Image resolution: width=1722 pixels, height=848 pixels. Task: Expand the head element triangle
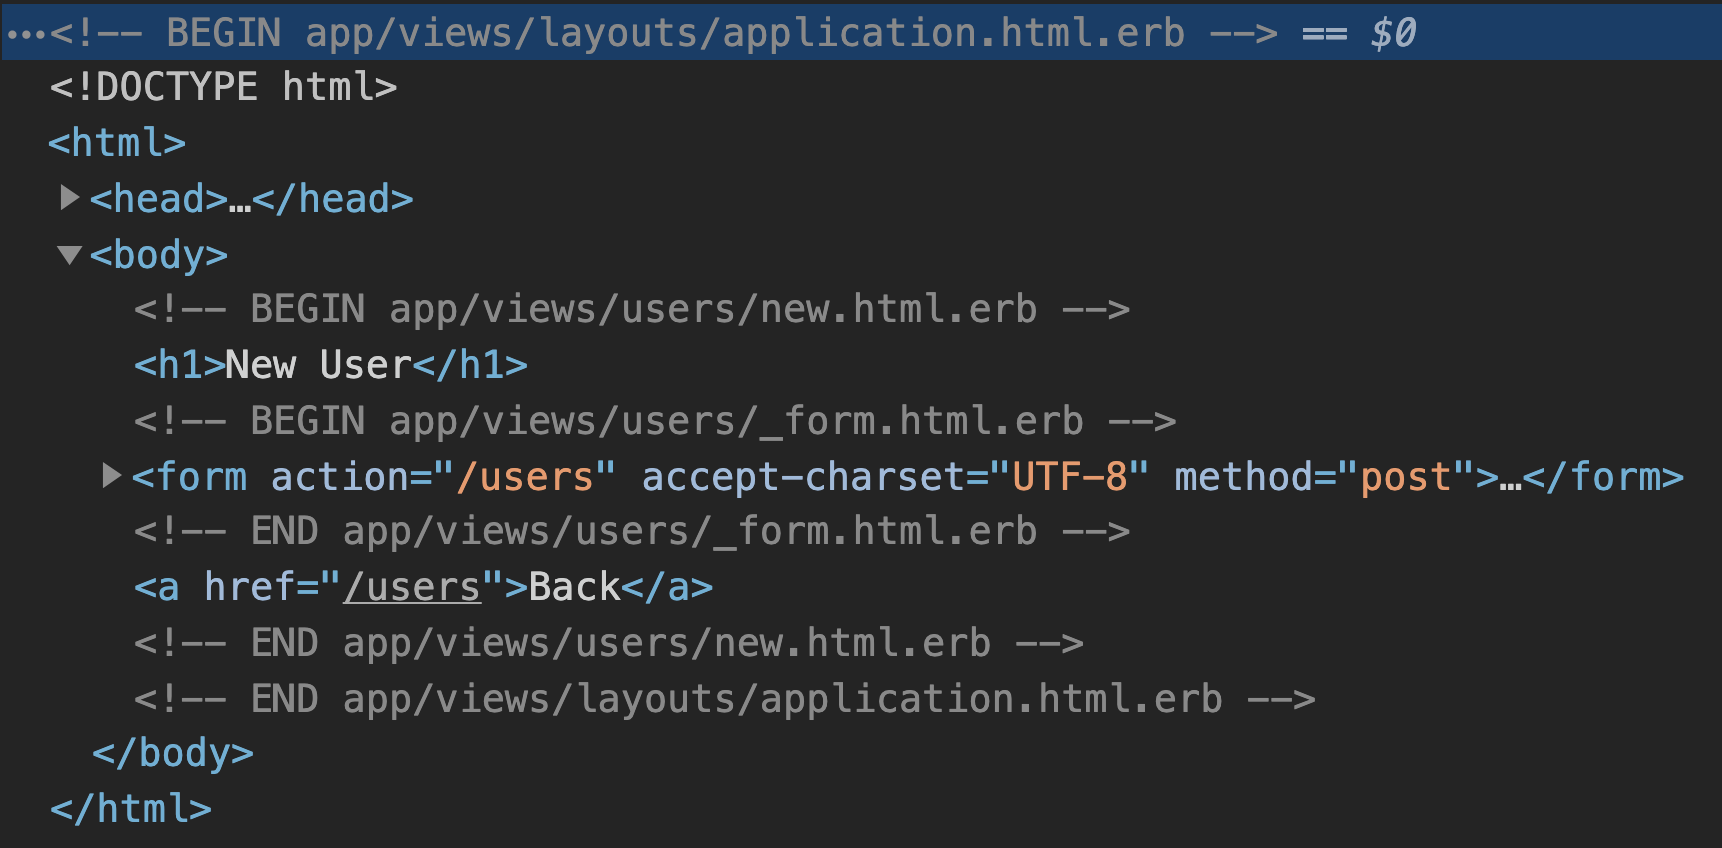[x=69, y=198]
